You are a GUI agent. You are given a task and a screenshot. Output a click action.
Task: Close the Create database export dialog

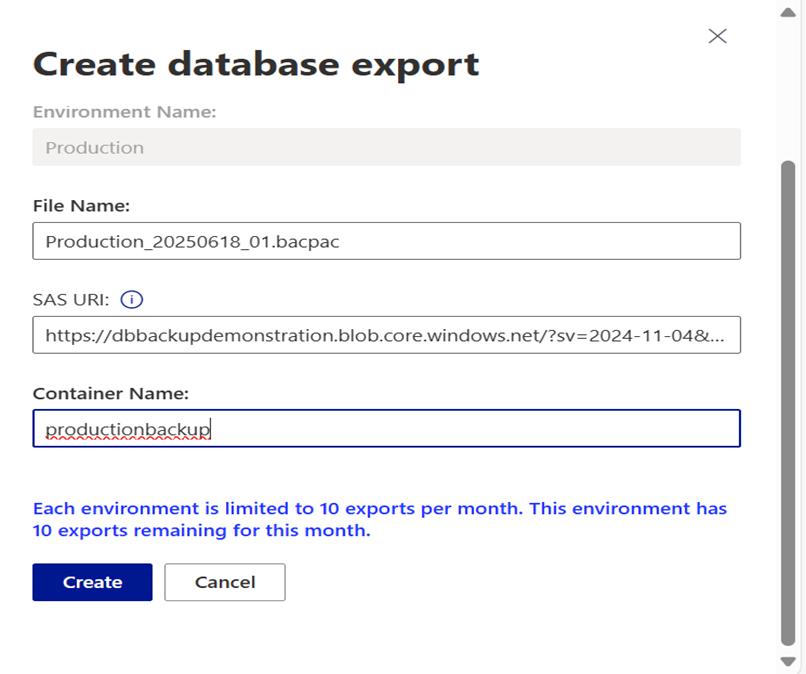click(x=717, y=36)
